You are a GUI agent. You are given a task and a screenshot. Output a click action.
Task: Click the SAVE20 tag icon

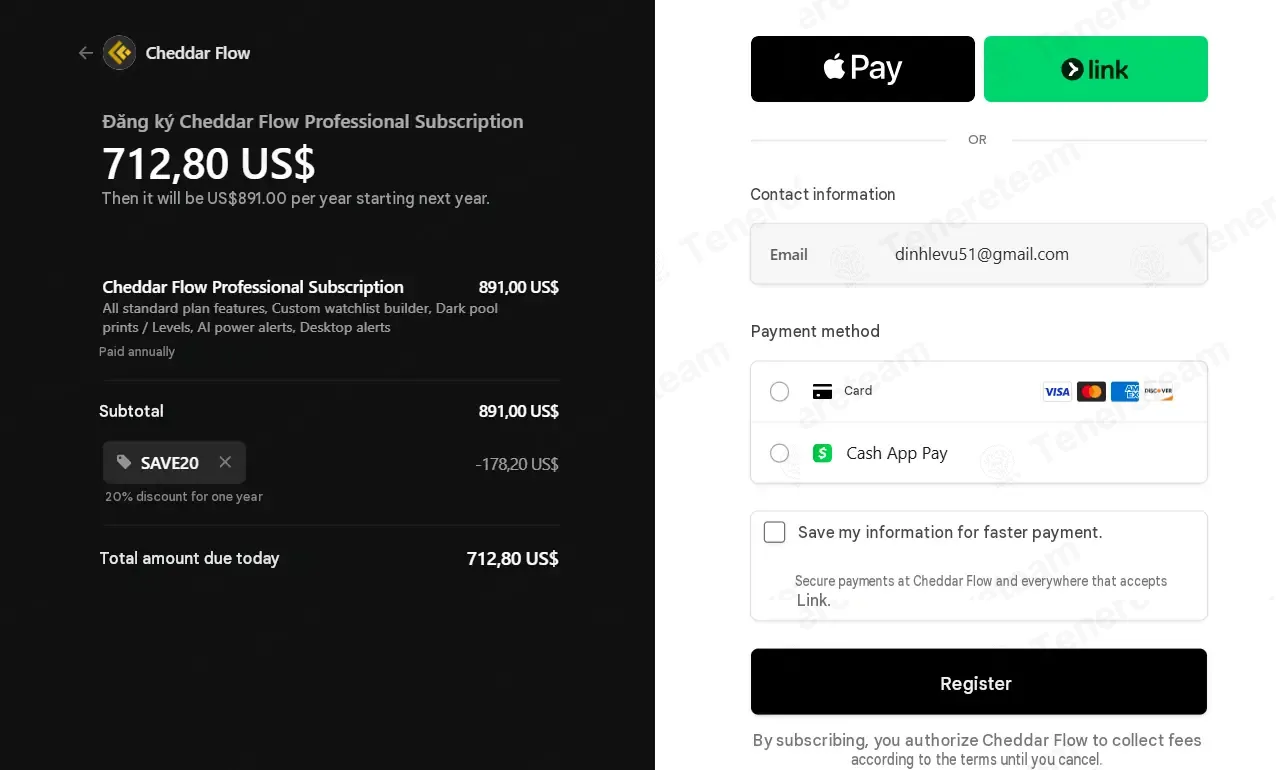(x=124, y=462)
